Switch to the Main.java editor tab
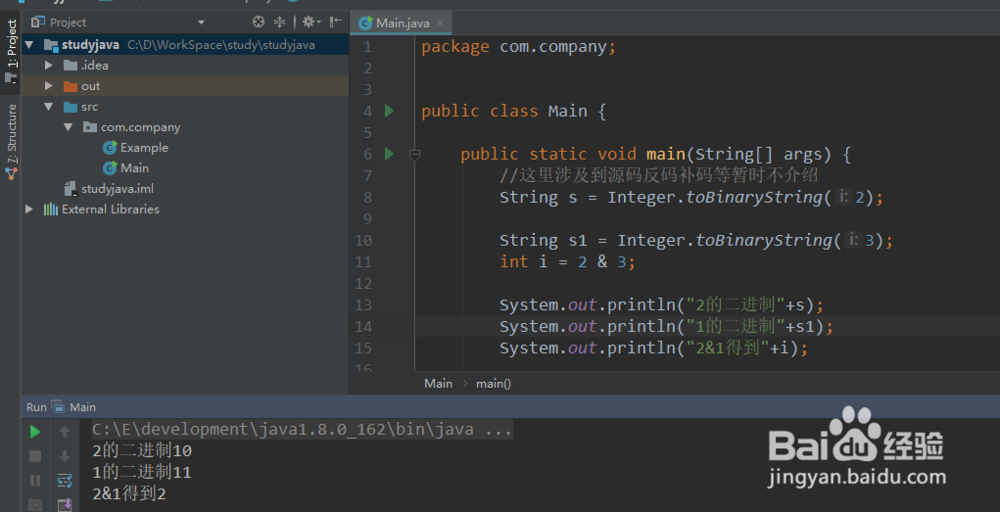This screenshot has height=512, width=1000. [x=402, y=24]
